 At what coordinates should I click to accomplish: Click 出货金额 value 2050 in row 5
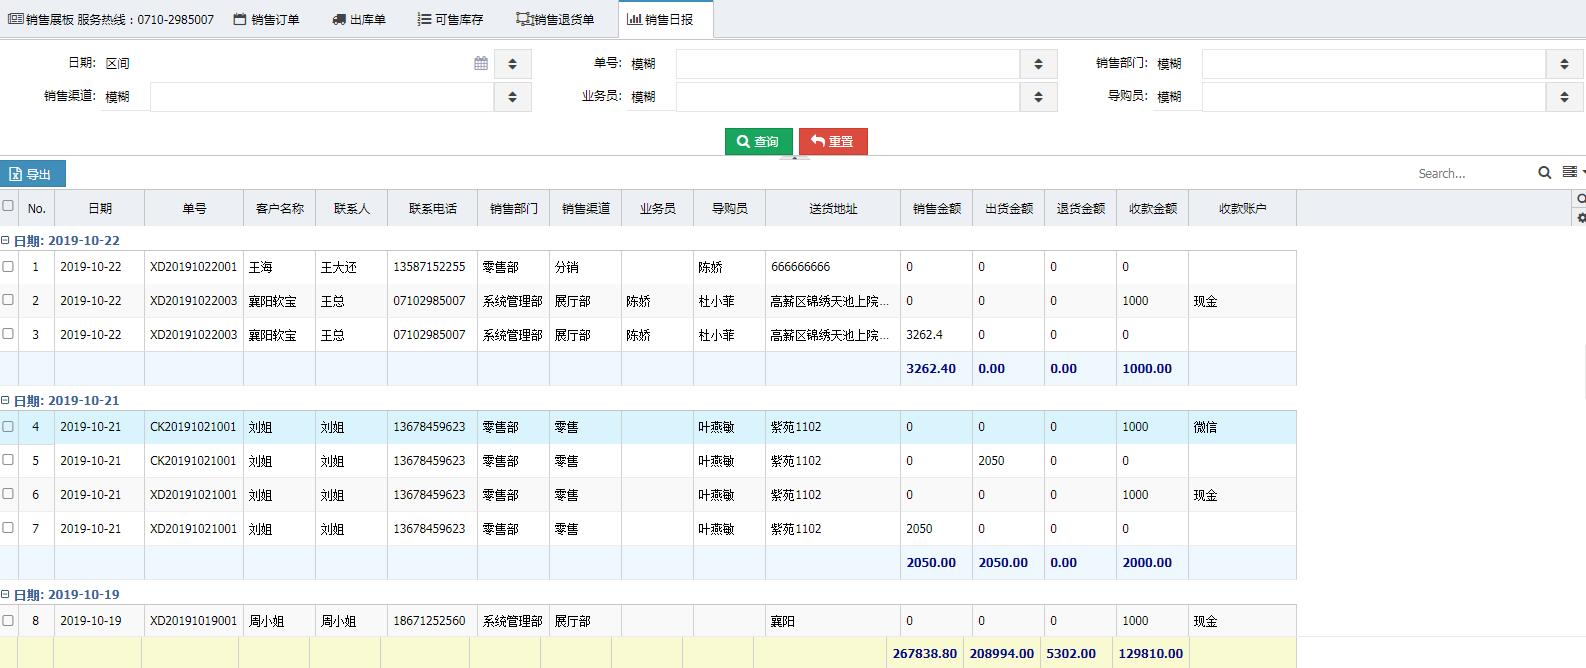(991, 461)
